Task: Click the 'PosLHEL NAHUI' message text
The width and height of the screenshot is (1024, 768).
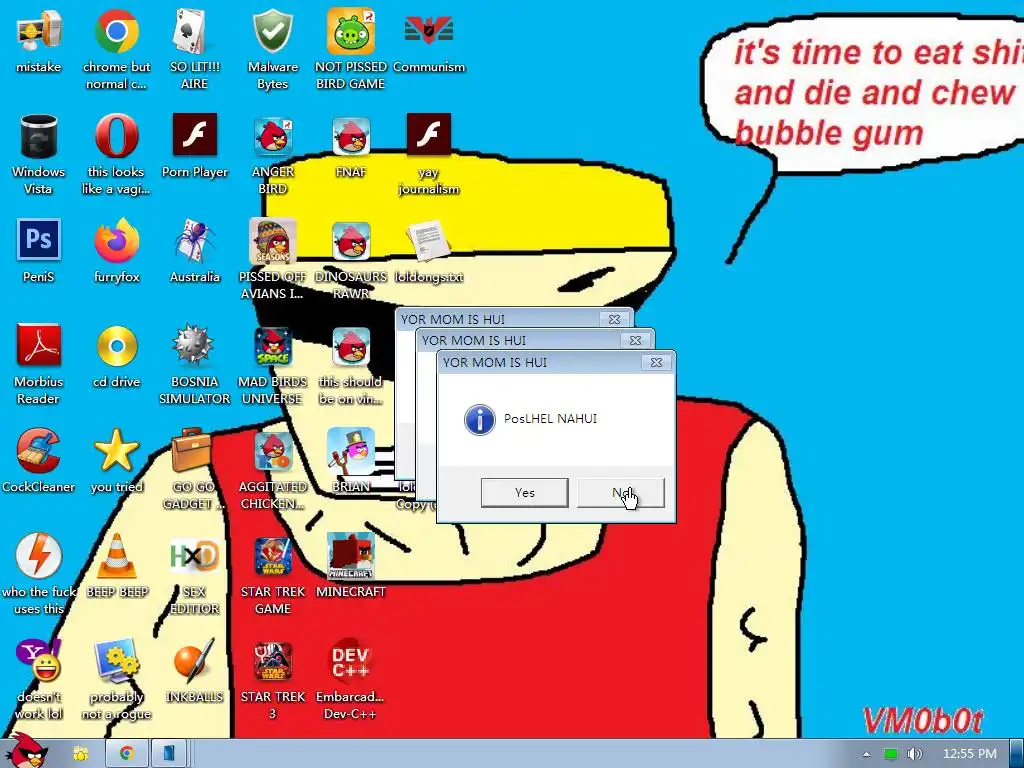Action: point(550,419)
